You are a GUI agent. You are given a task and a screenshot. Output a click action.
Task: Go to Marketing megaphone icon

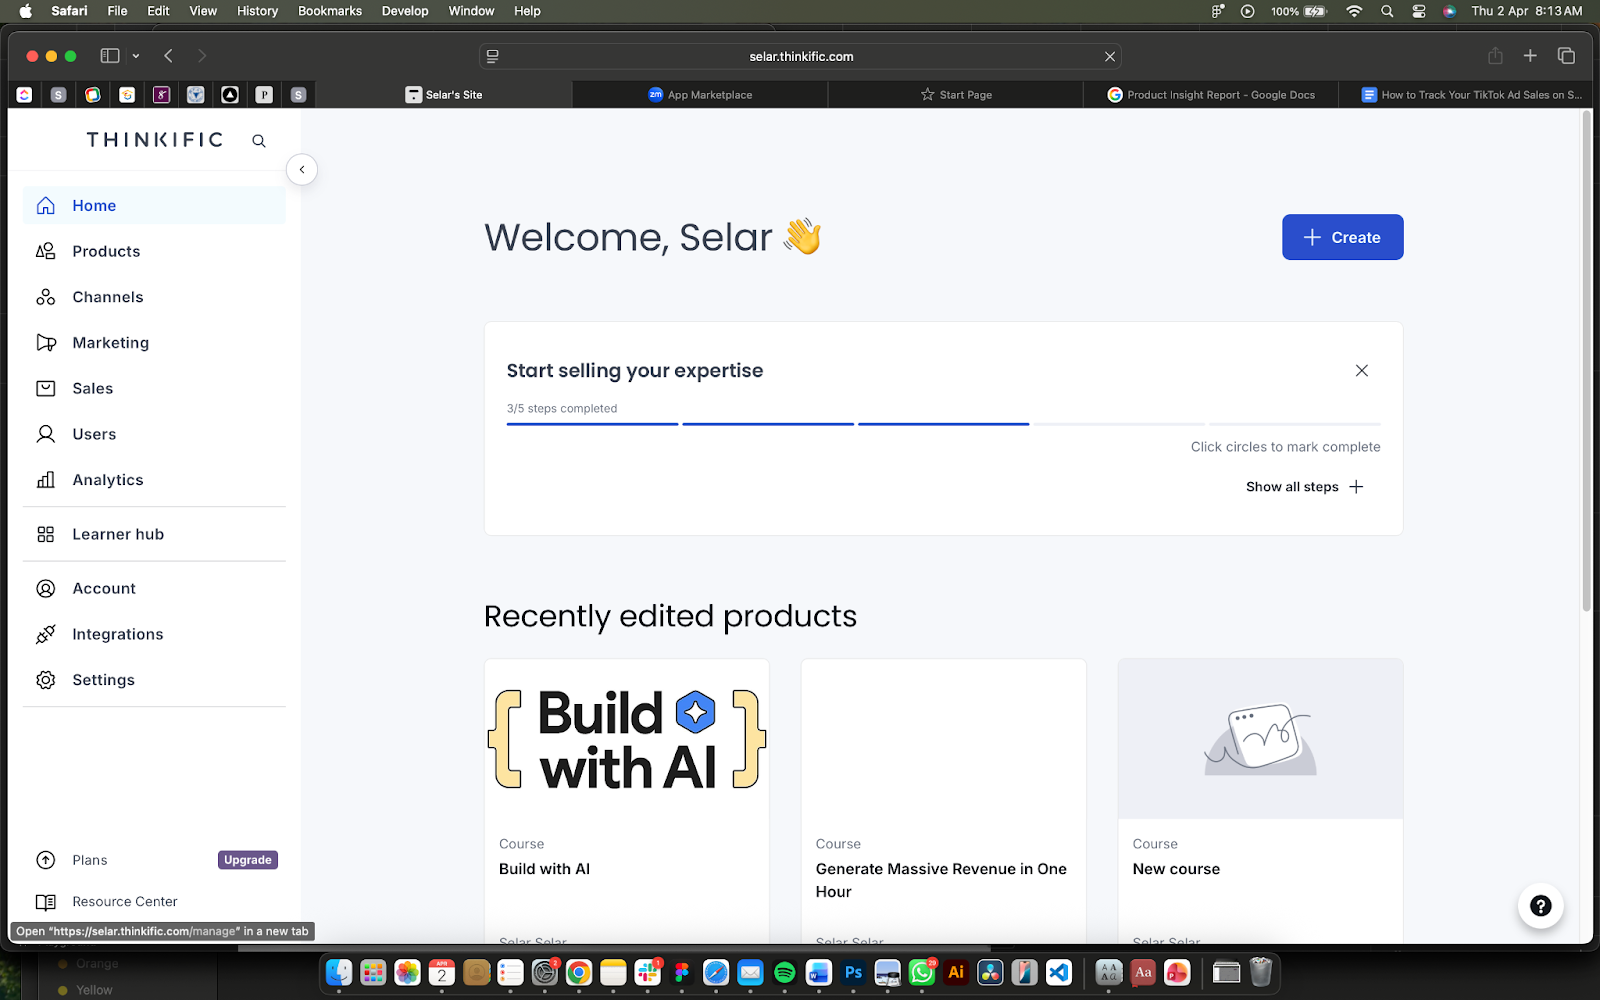46,343
